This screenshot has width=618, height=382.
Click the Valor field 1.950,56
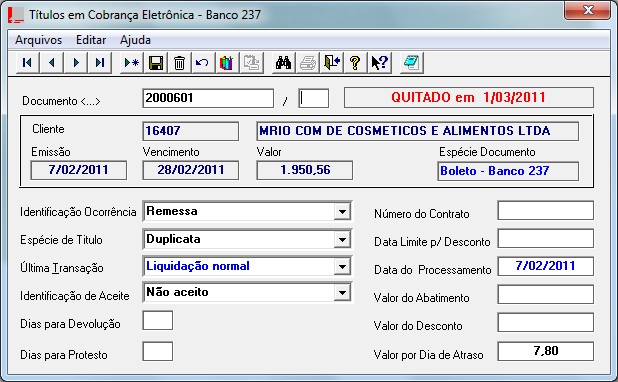(x=305, y=170)
